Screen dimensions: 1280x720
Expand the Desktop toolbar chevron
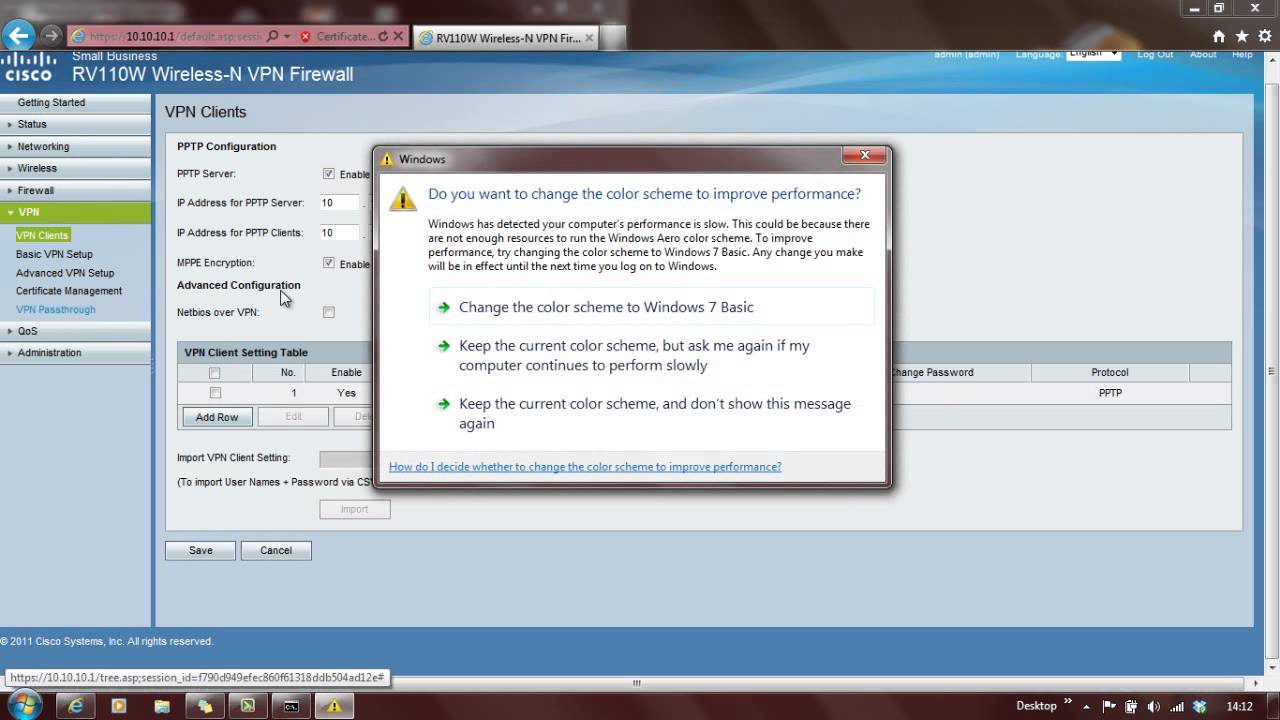(1068, 703)
